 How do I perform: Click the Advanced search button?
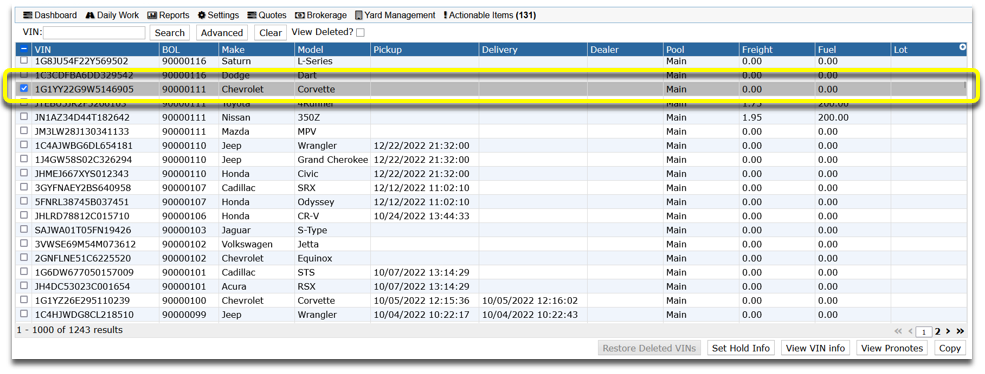222,33
